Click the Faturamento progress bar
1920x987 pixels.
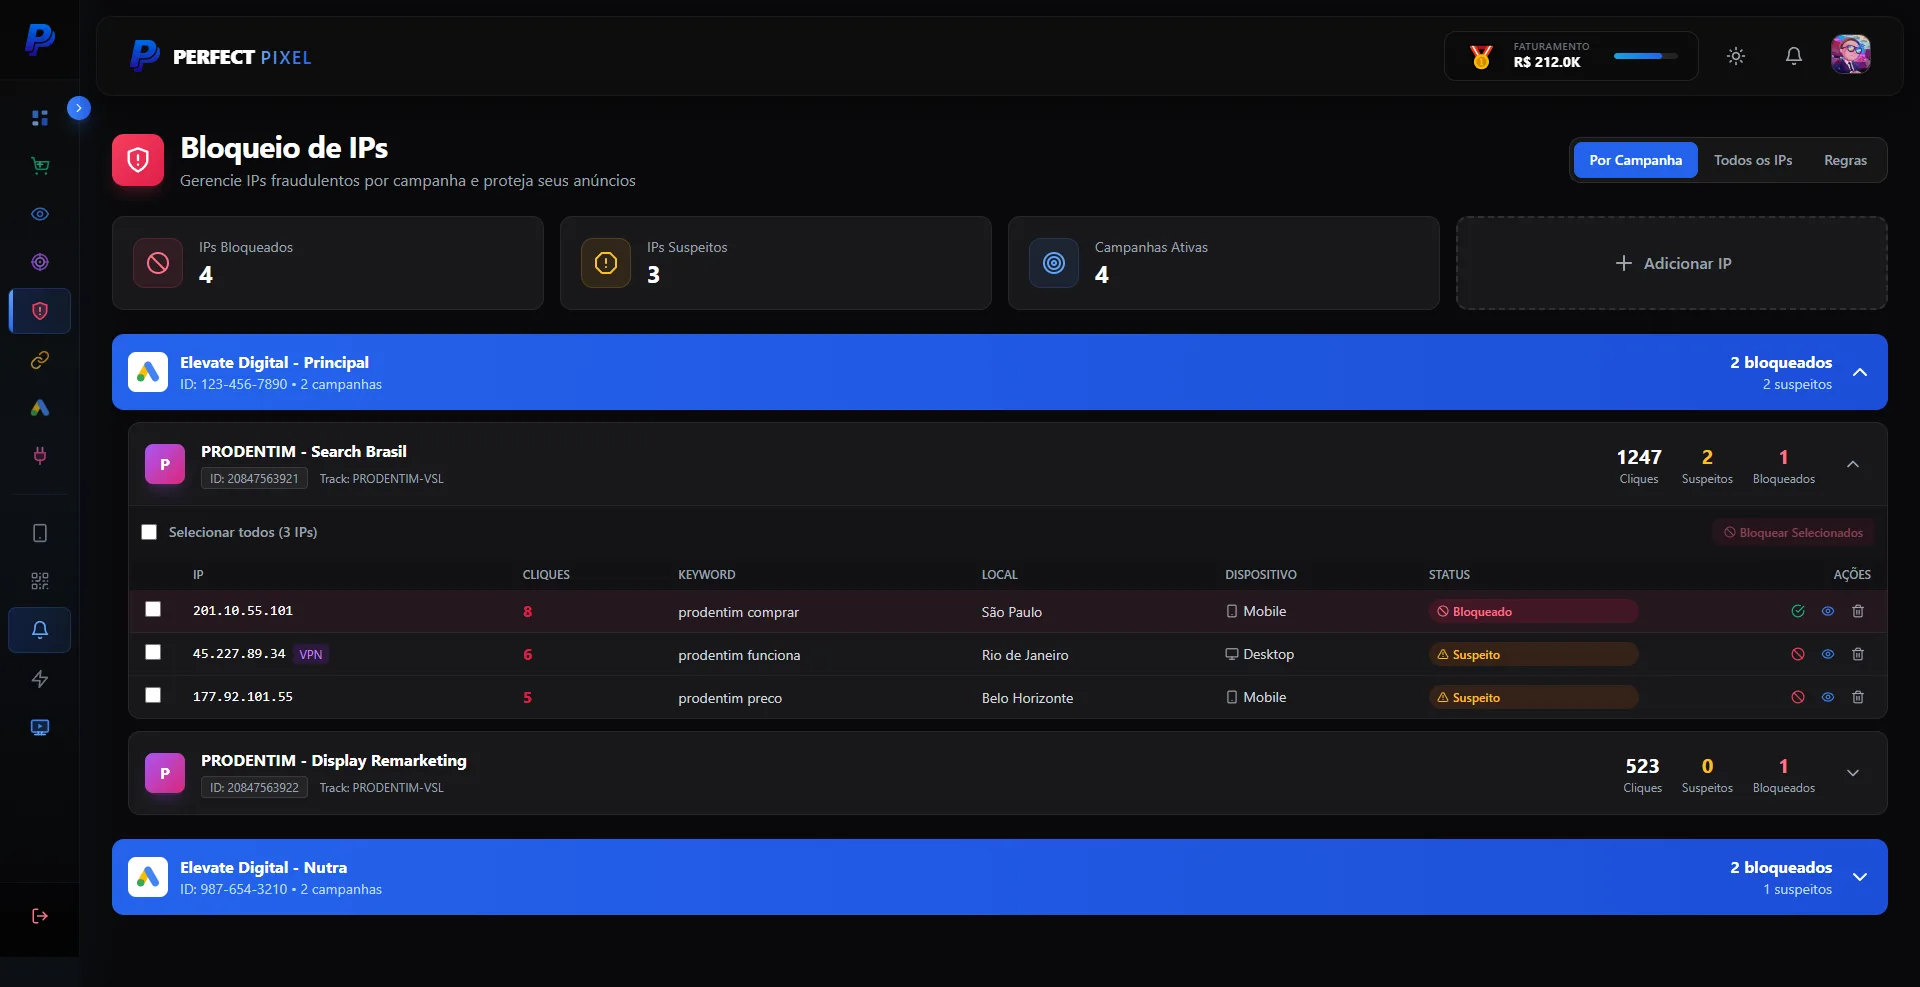tap(1645, 56)
